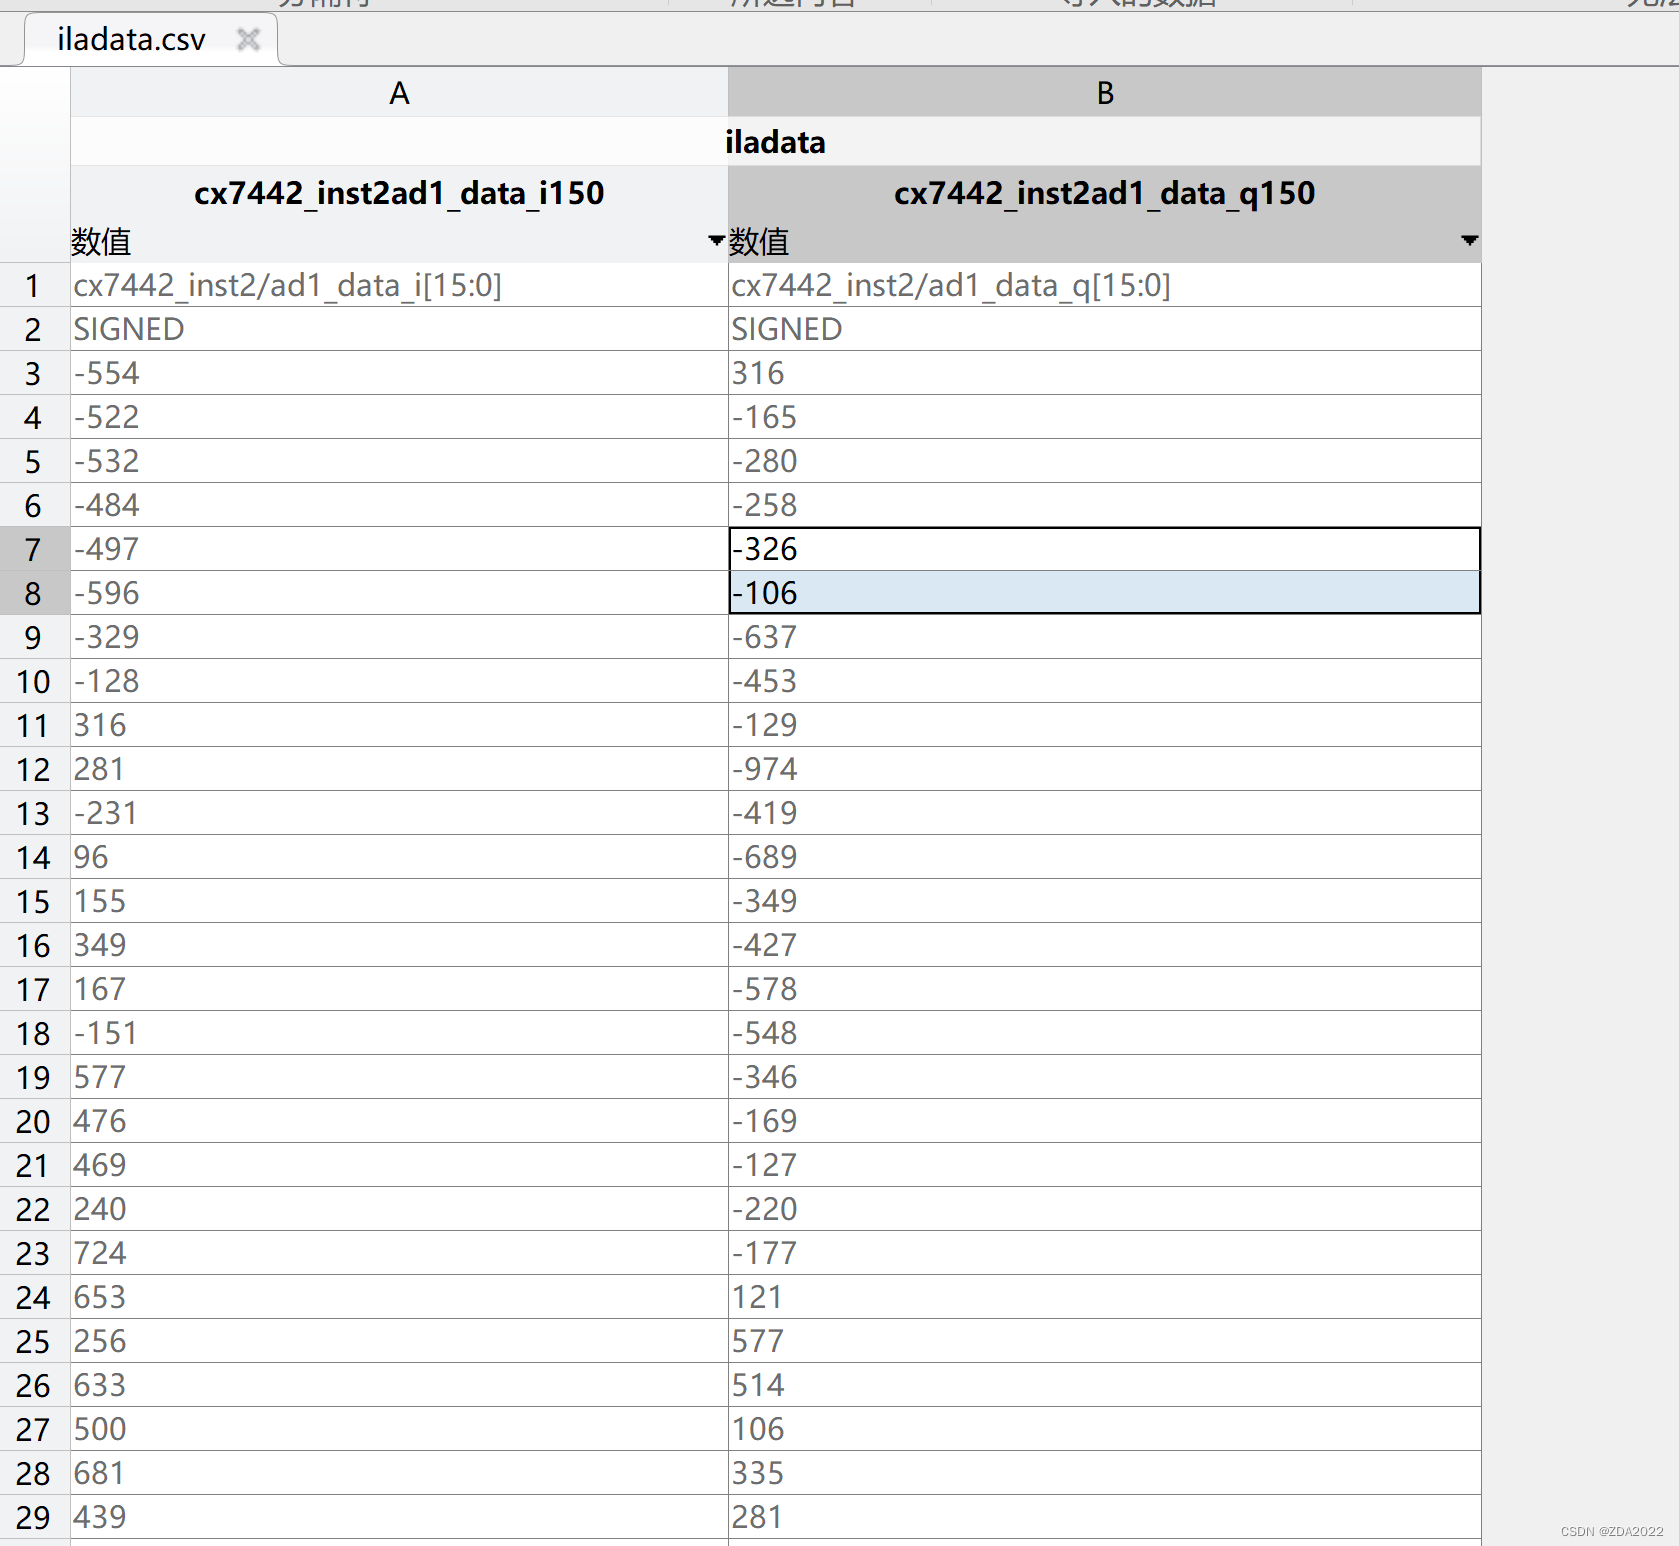
Task: Select row 7 by its row number
Action: point(33,549)
